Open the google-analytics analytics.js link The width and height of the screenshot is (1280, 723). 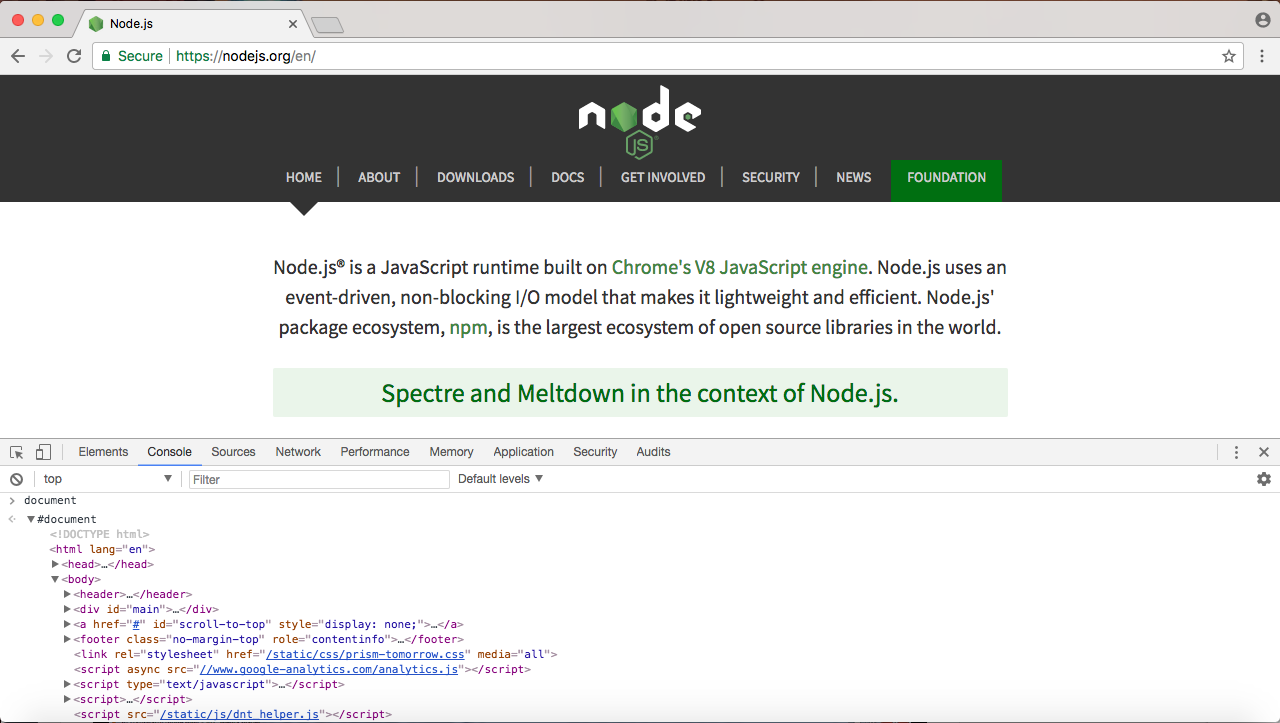point(329,669)
